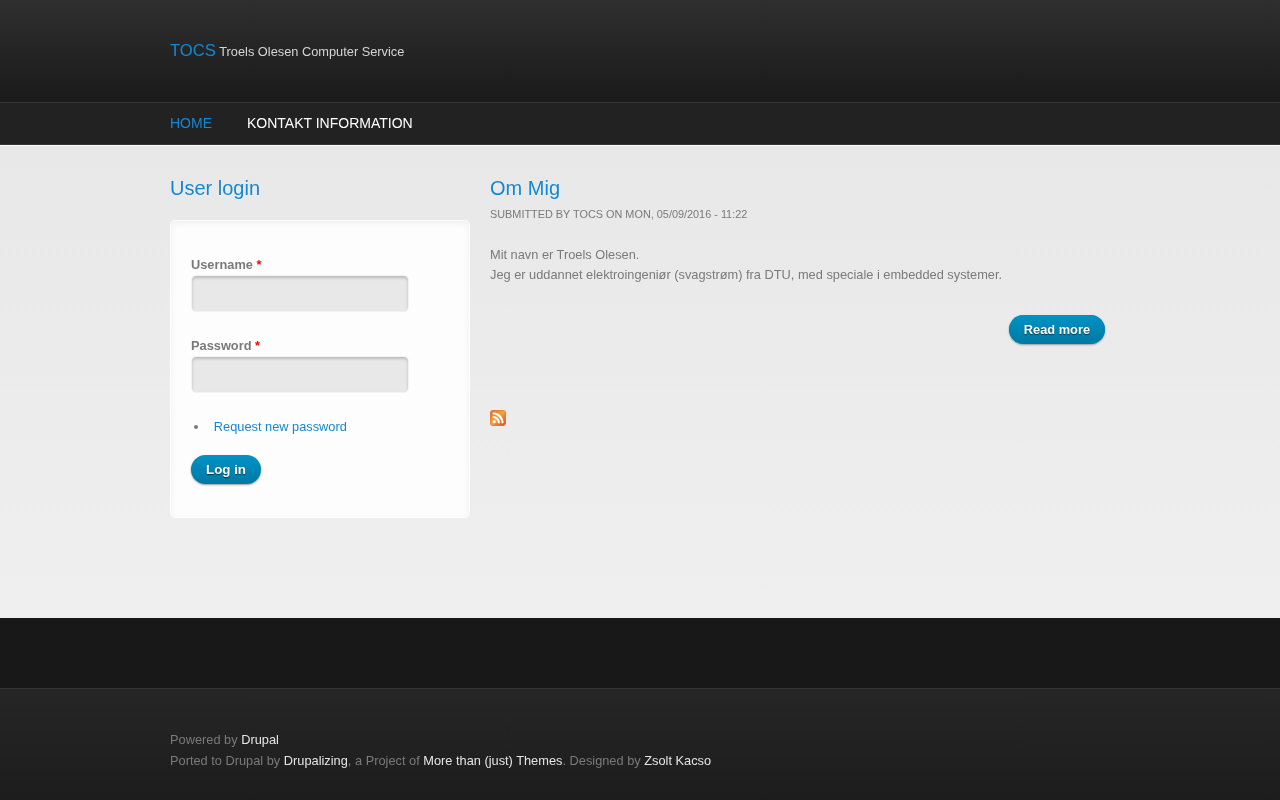Click the User login block heading
This screenshot has height=800, width=1280.
pyautogui.click(x=215, y=188)
